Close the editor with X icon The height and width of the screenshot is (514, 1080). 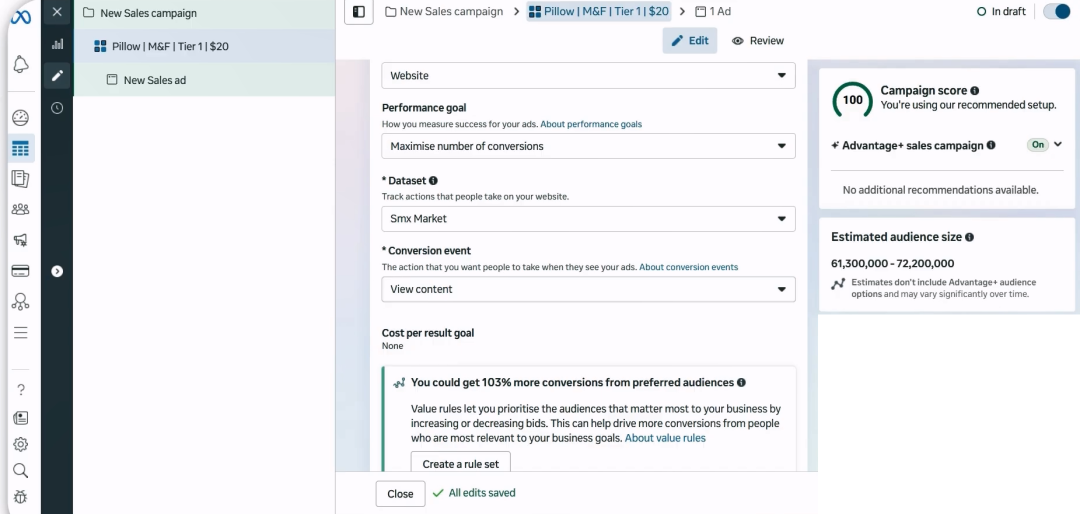tap(57, 12)
